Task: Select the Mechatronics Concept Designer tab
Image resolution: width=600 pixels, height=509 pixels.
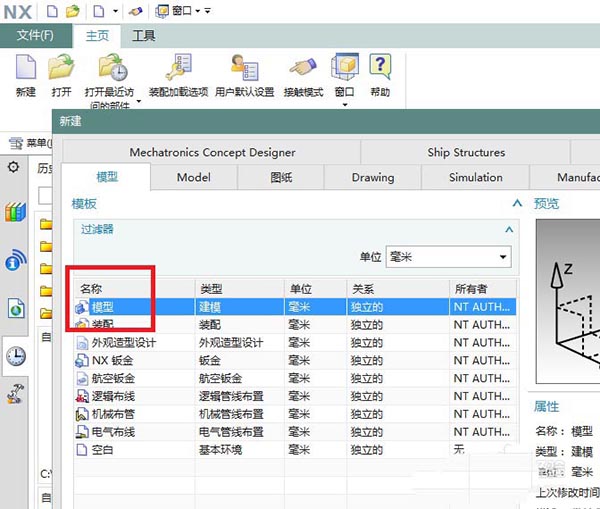Action: (x=212, y=152)
